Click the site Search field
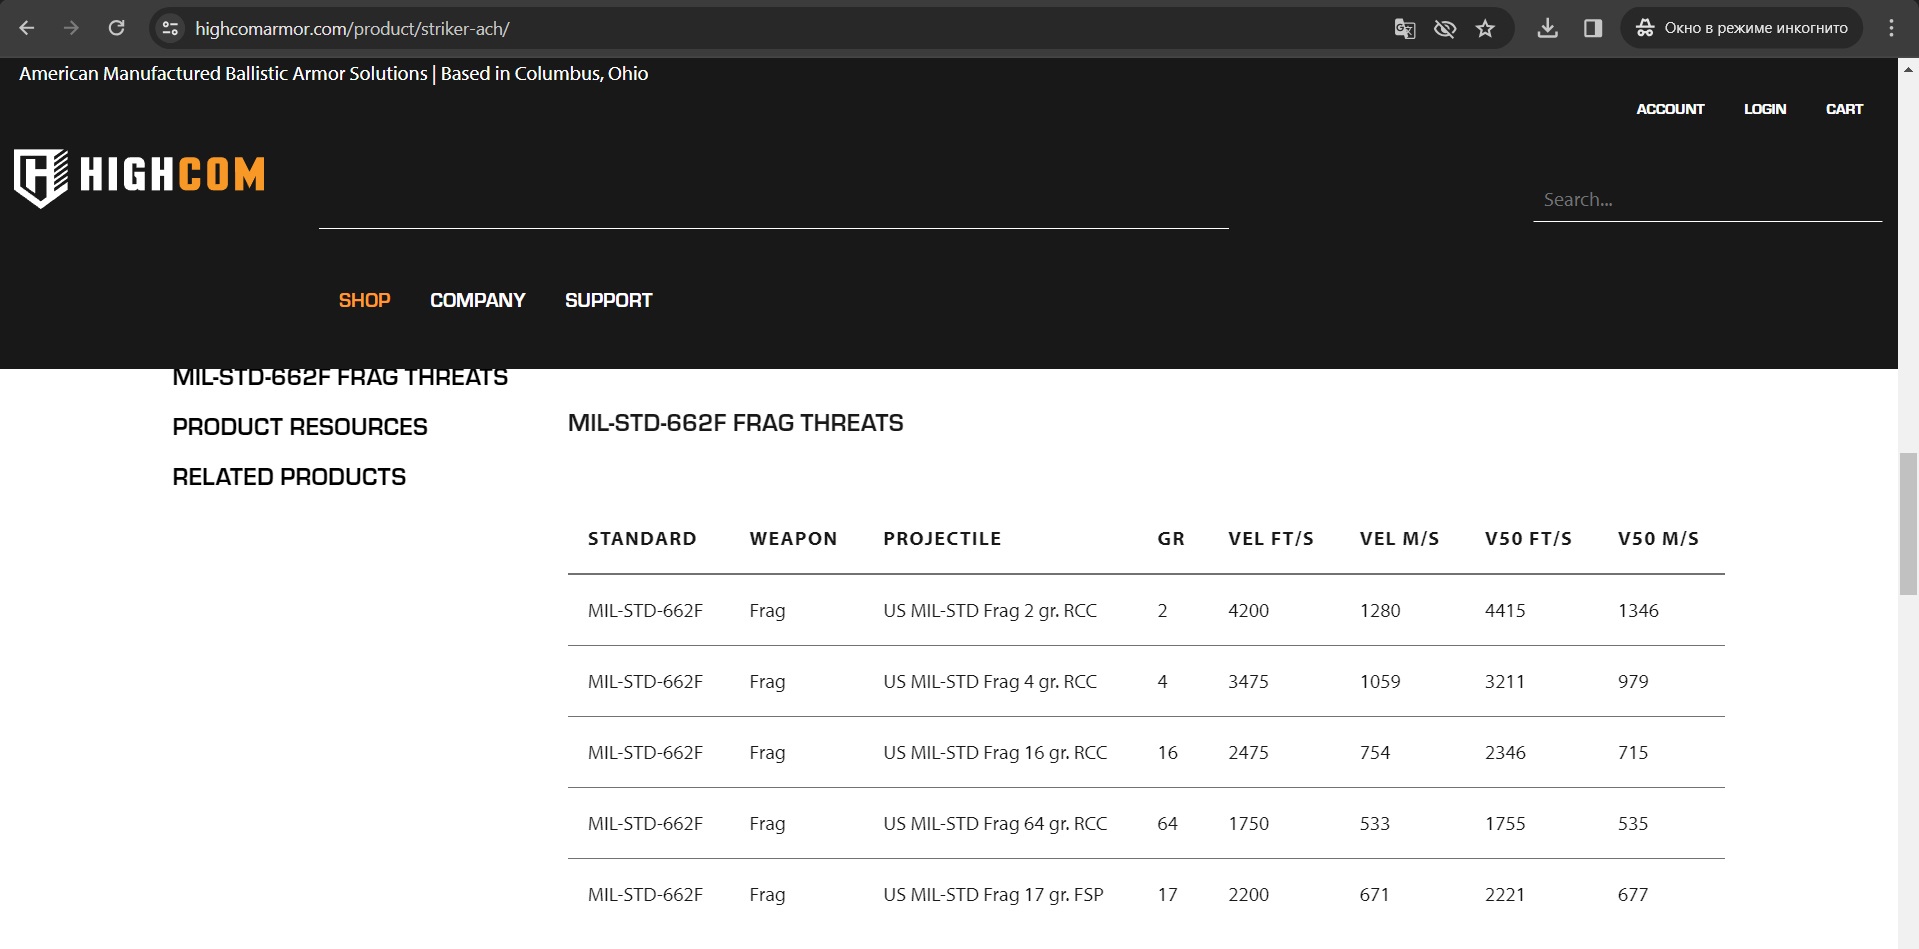The image size is (1919, 949). click(1706, 200)
